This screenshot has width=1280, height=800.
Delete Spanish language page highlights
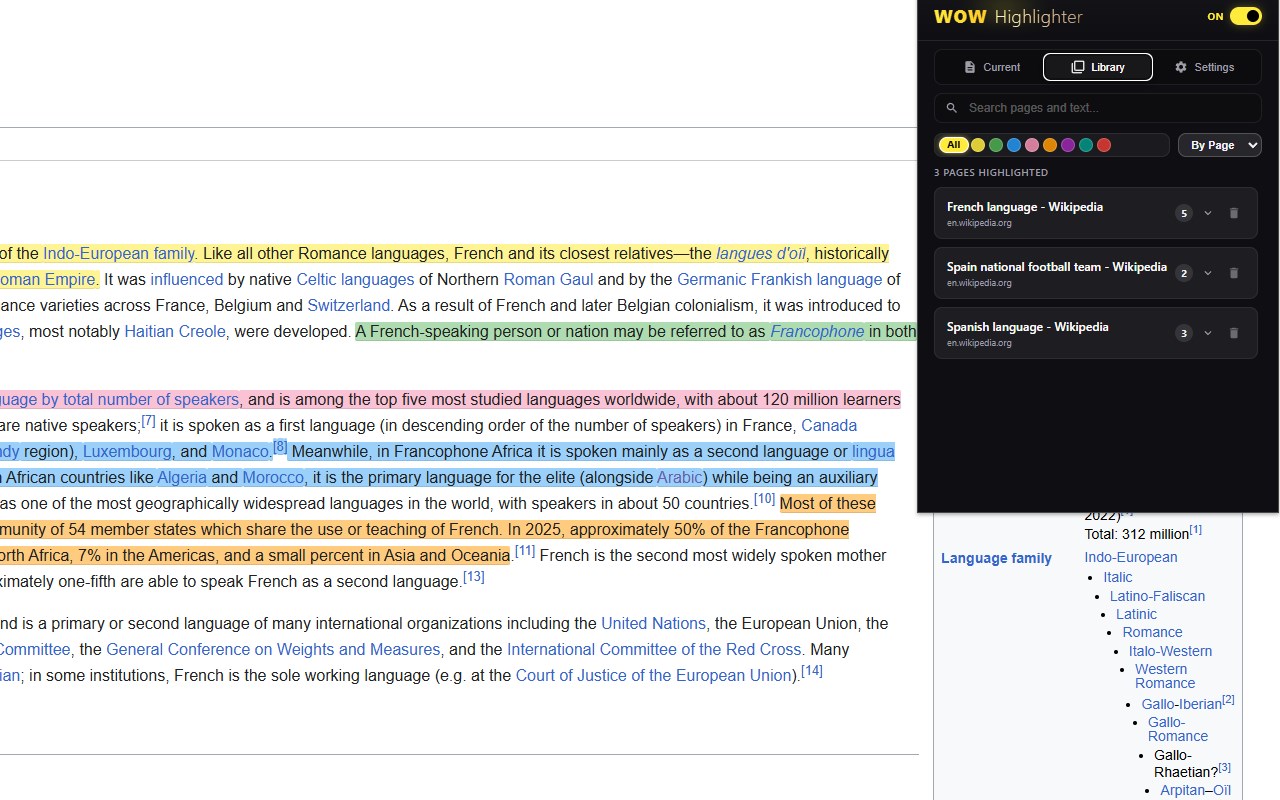click(x=1233, y=333)
